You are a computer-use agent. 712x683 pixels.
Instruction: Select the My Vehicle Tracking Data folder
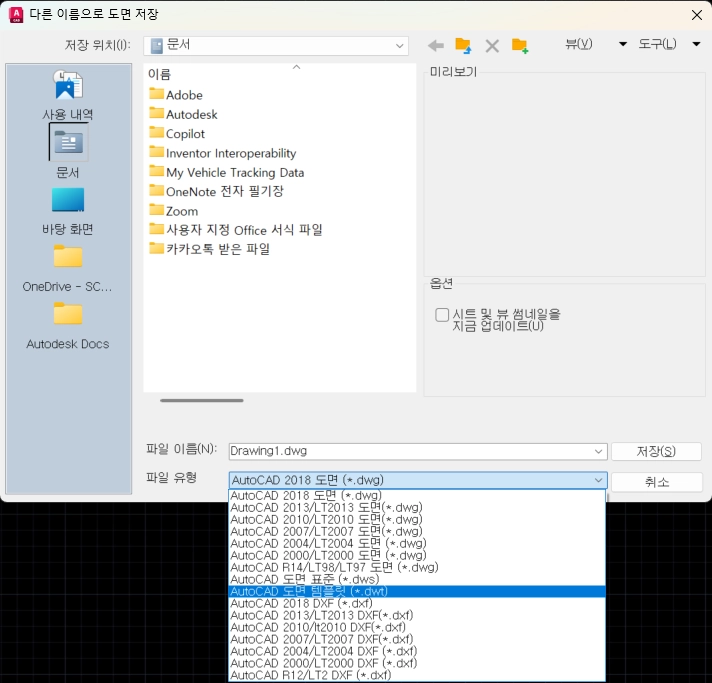(227, 172)
